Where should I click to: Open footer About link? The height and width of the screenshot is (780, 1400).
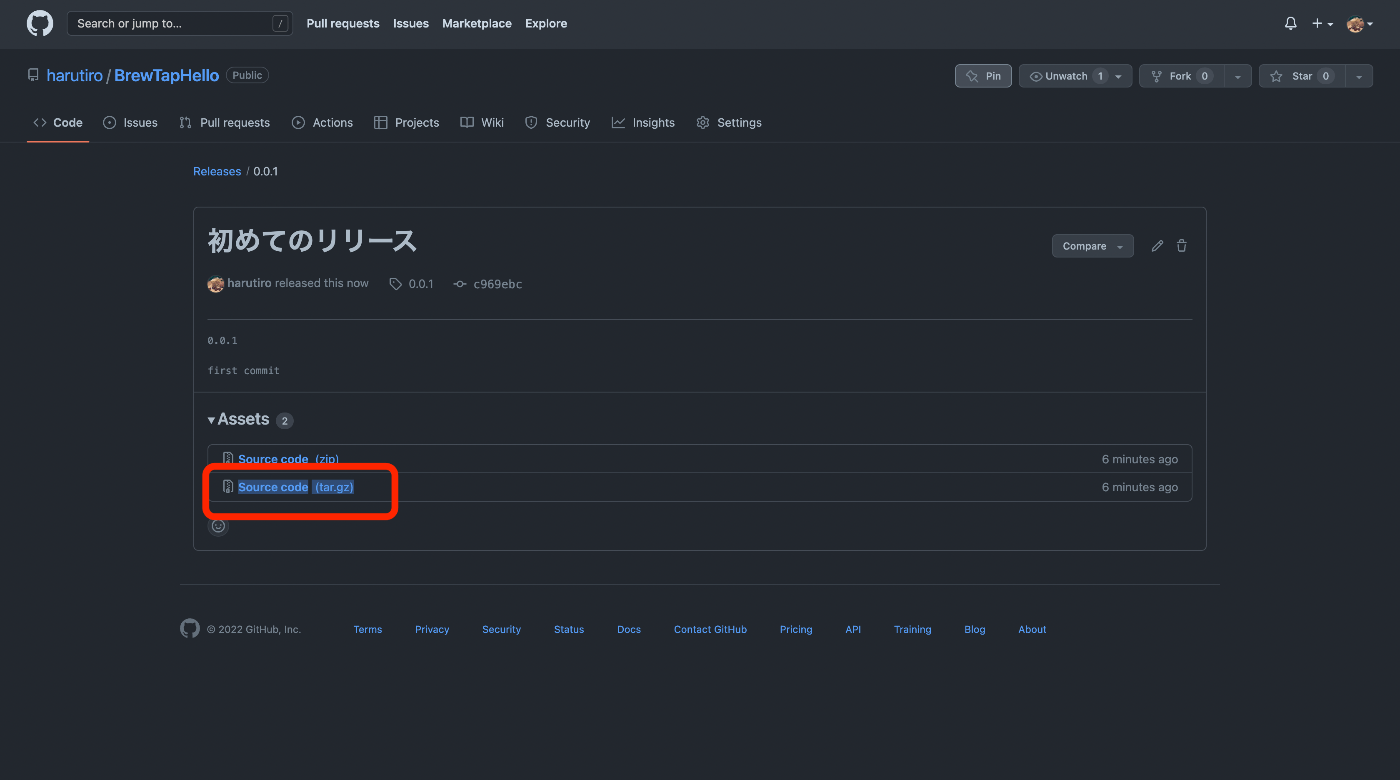pos(1032,630)
